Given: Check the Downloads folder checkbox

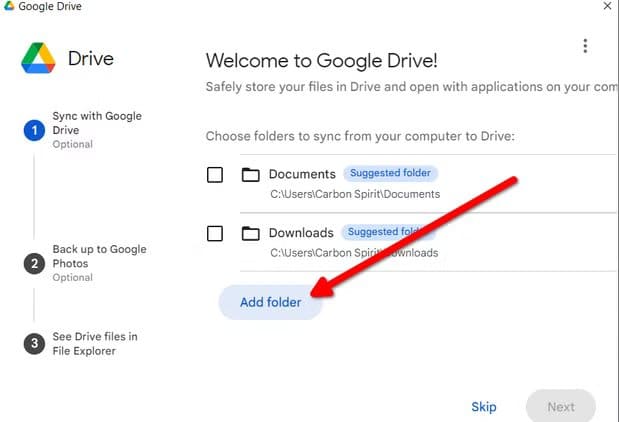Looking at the screenshot, I should tap(215, 233).
